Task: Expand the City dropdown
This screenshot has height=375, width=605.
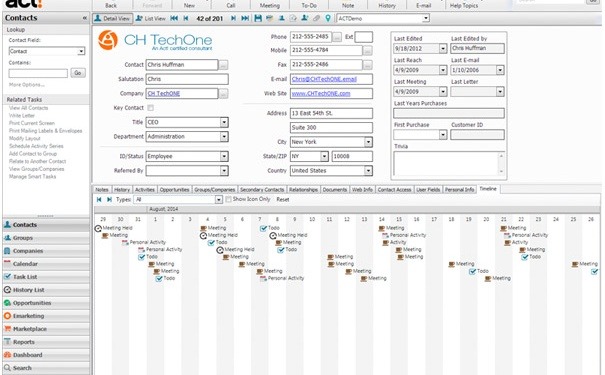Action: click(368, 142)
